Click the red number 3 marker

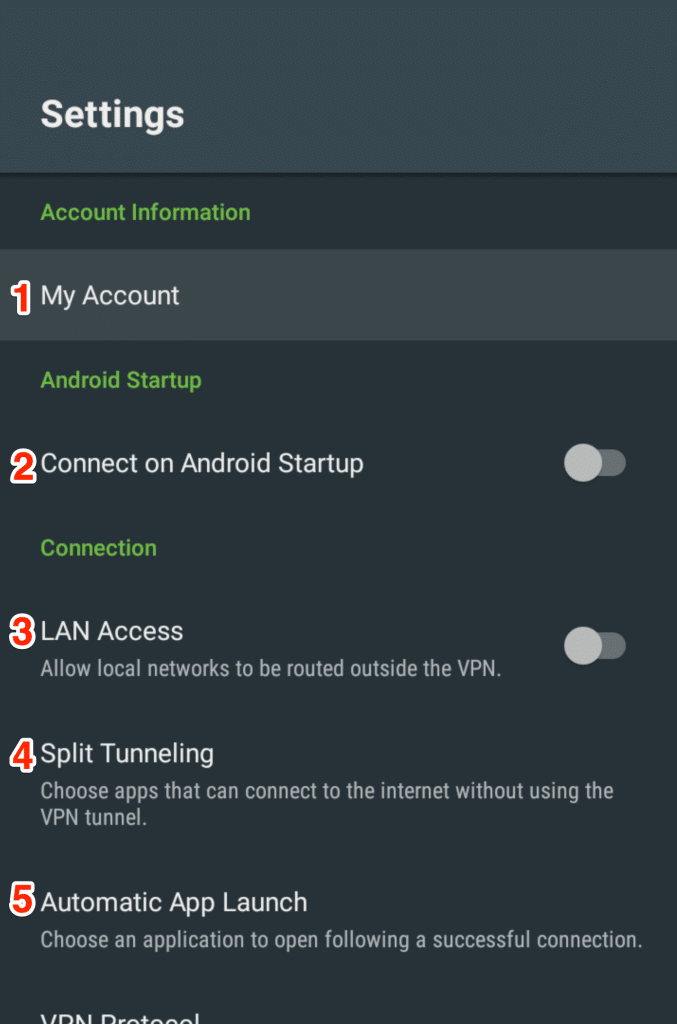(22, 632)
